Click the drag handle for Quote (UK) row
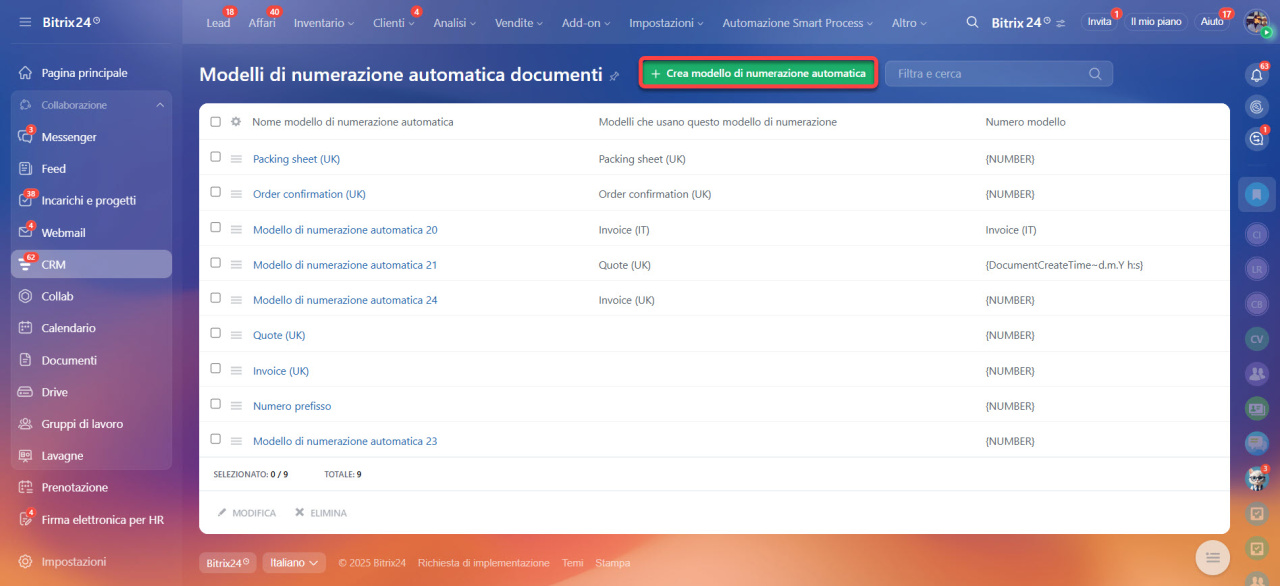This screenshot has width=1280, height=586. 236,335
